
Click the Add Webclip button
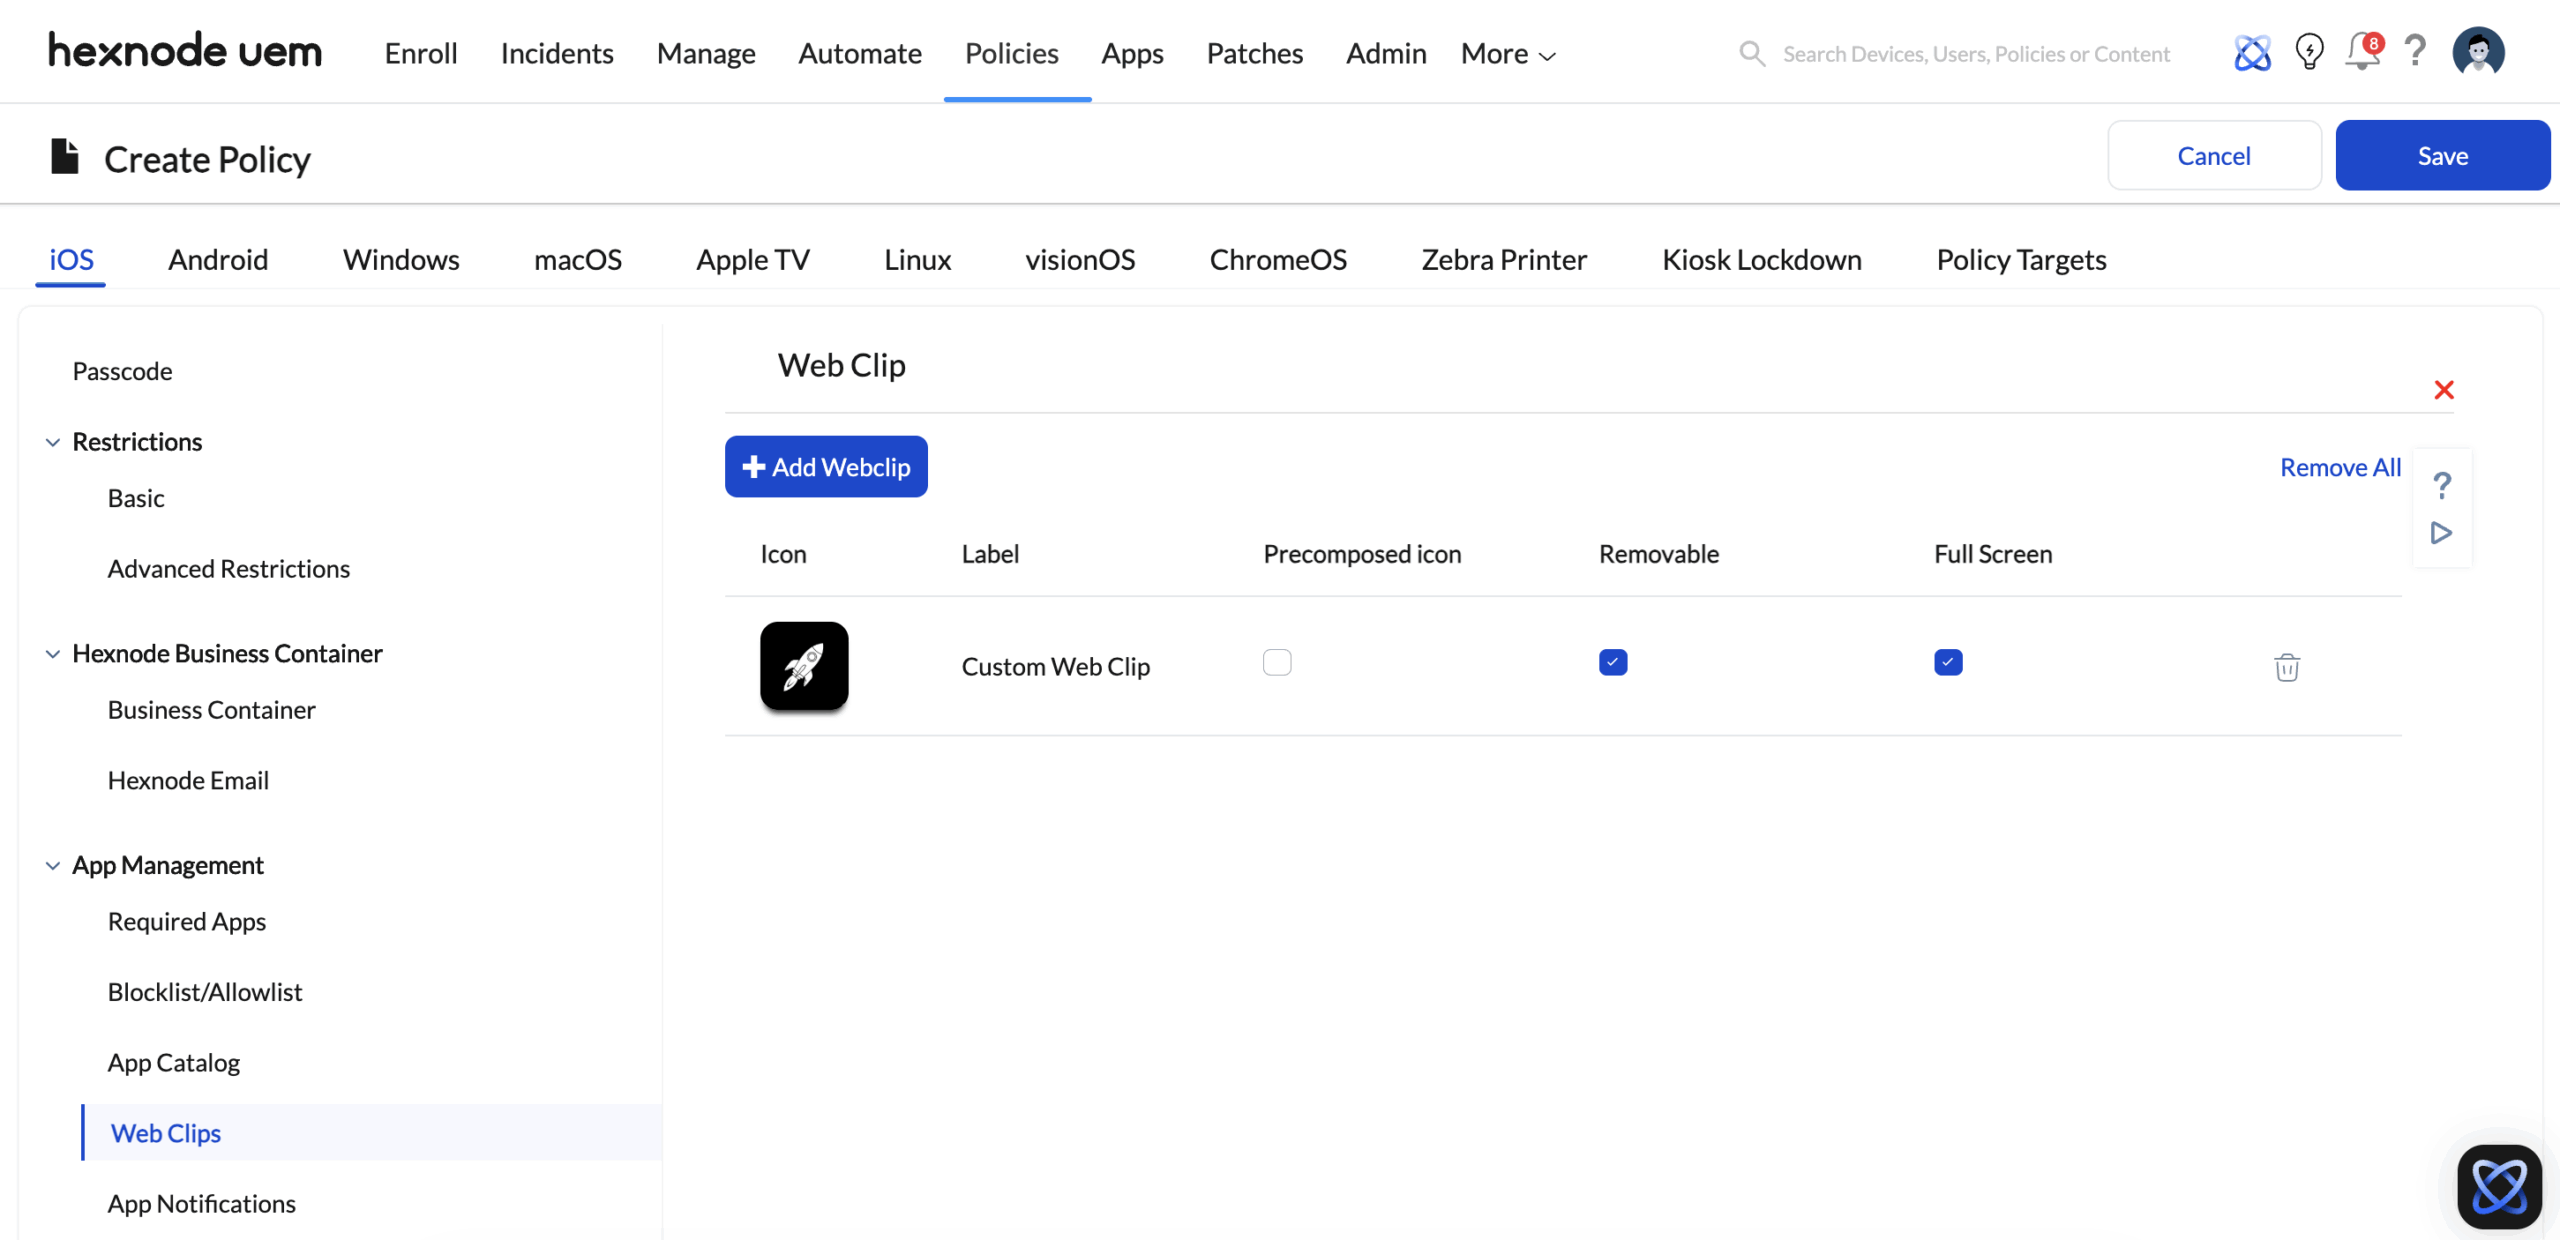pyautogui.click(x=826, y=467)
